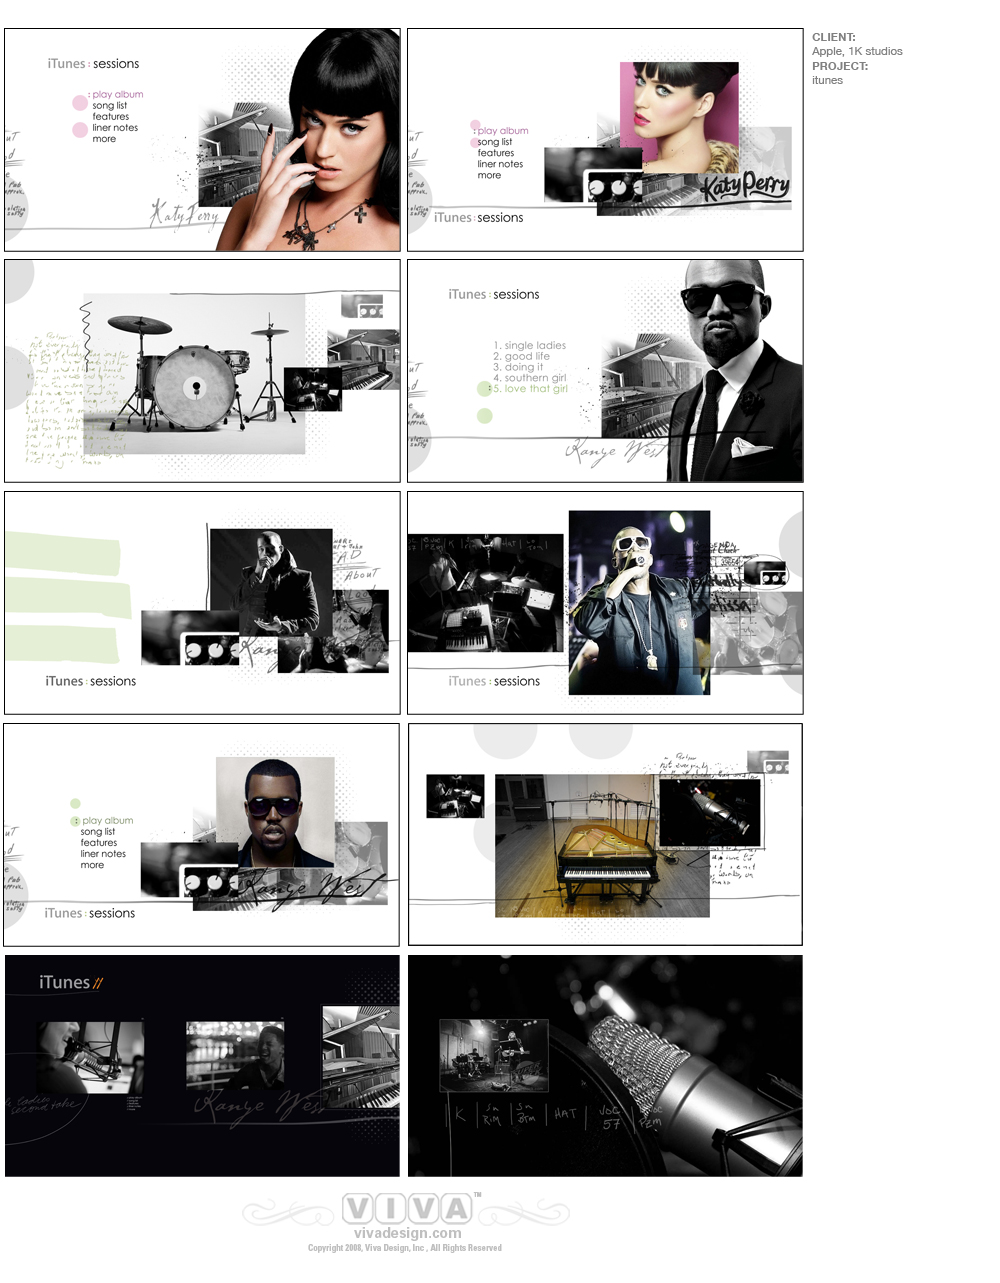1000x1283 pixels.
Task: Choose track "3. doing it"
Action: (x=518, y=367)
